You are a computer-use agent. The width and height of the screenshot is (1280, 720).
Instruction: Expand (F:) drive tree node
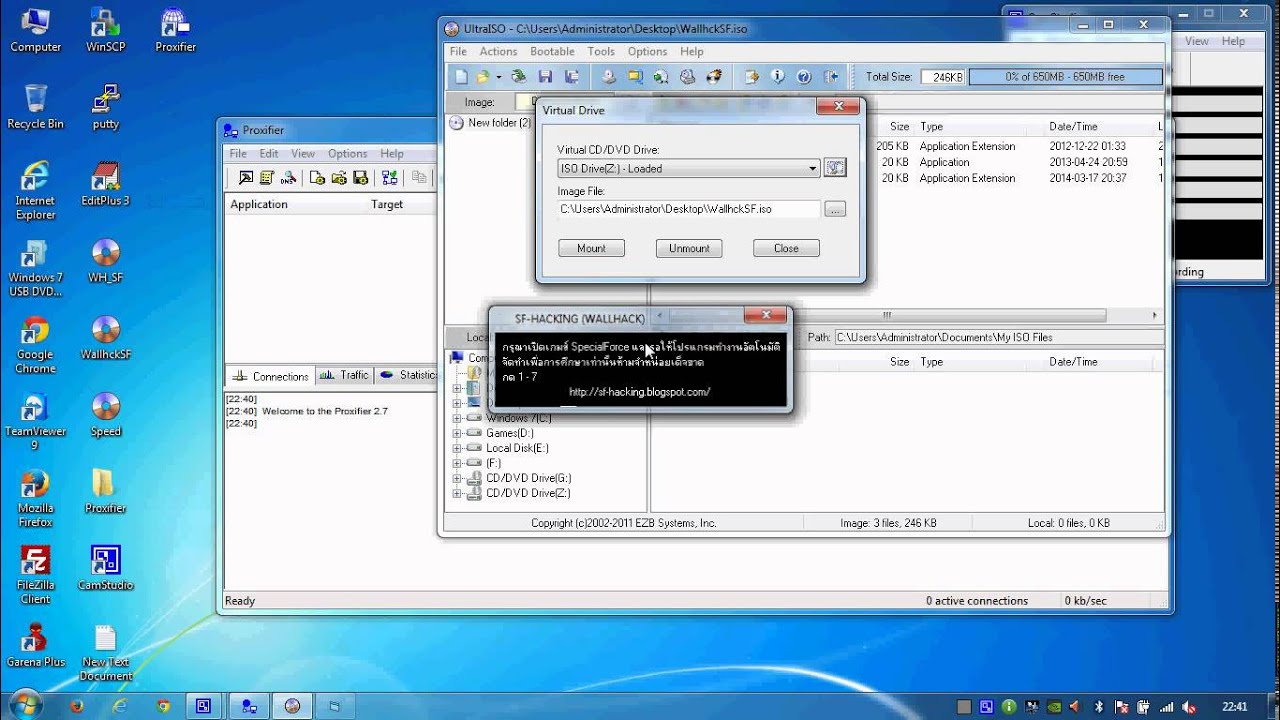click(458, 463)
